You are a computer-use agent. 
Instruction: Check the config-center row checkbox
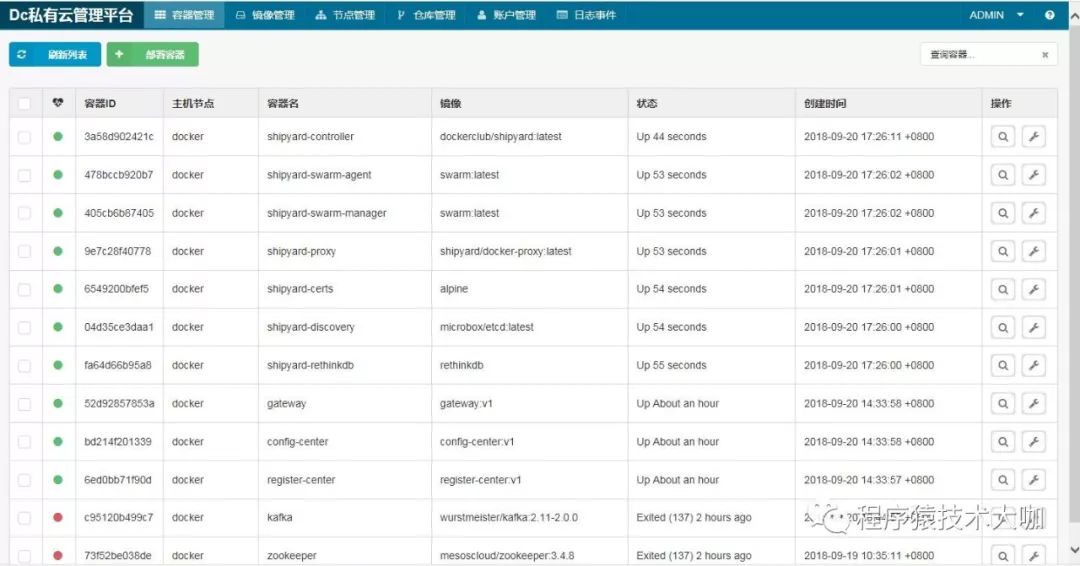pos(24,442)
